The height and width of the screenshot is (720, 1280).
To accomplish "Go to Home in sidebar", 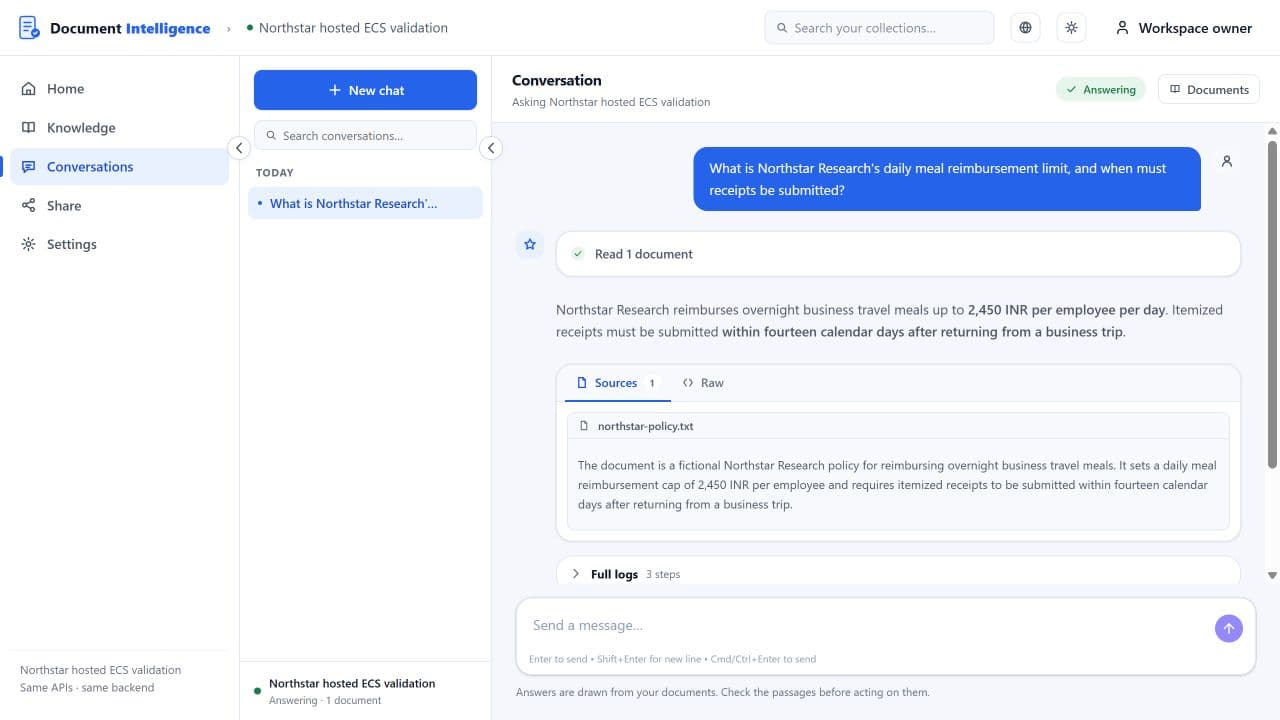I will 119,89.
